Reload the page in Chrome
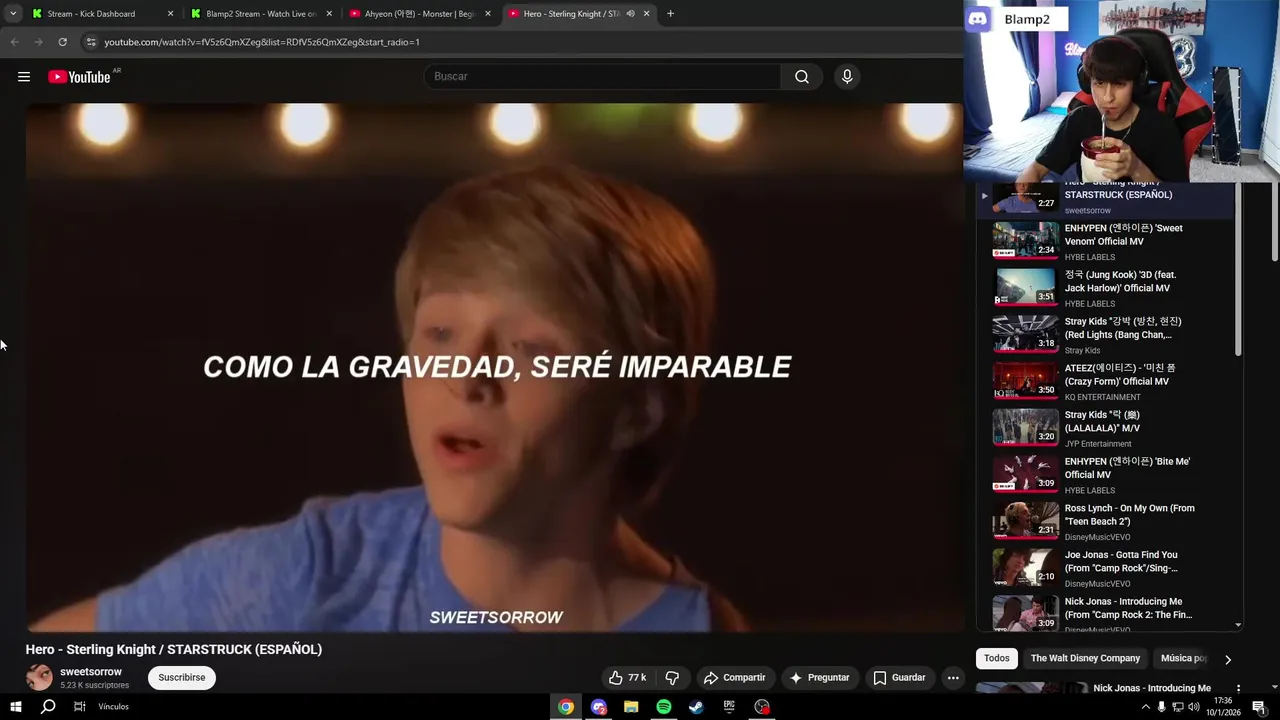 point(62,42)
